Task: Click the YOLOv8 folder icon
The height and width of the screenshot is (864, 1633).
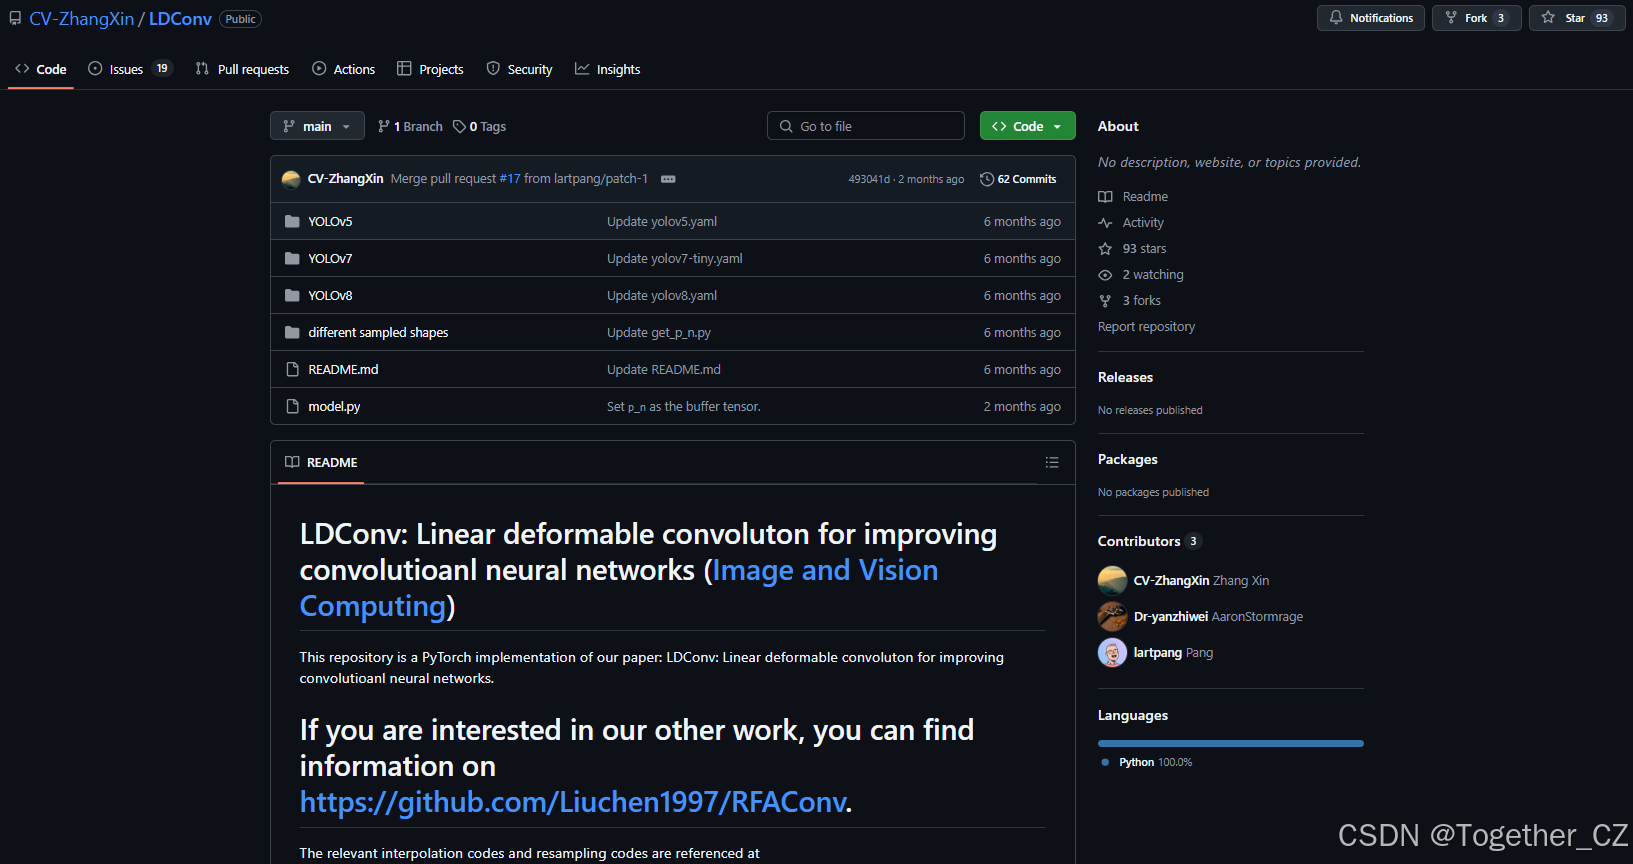Action: [292, 295]
